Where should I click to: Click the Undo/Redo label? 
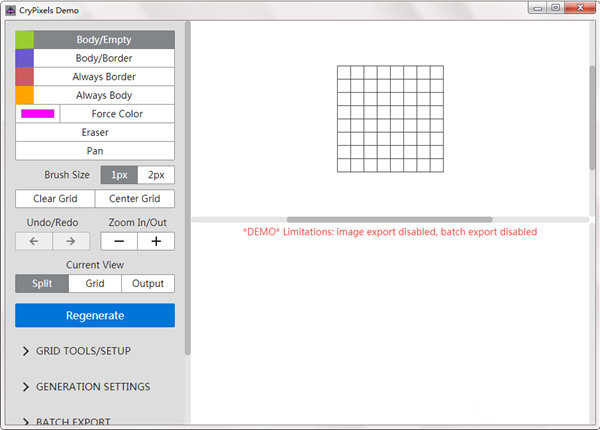52,222
